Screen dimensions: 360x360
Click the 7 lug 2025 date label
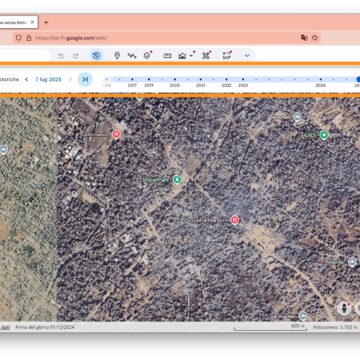pyautogui.click(x=48, y=79)
